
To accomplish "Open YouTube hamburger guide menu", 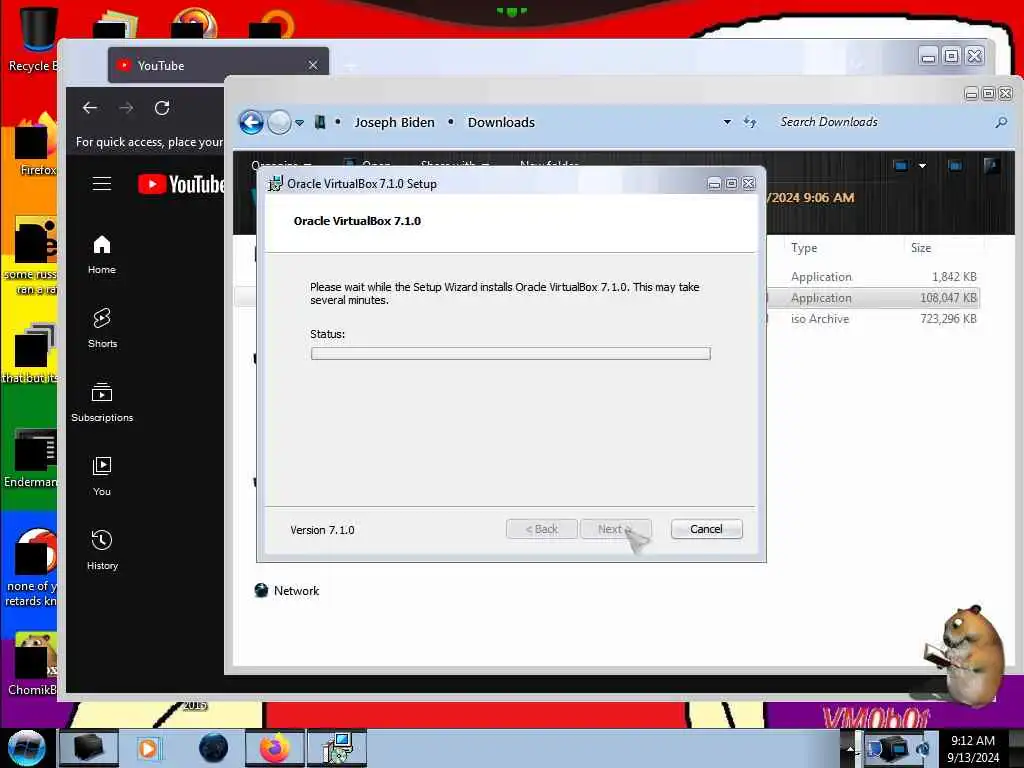I will 102,184.
